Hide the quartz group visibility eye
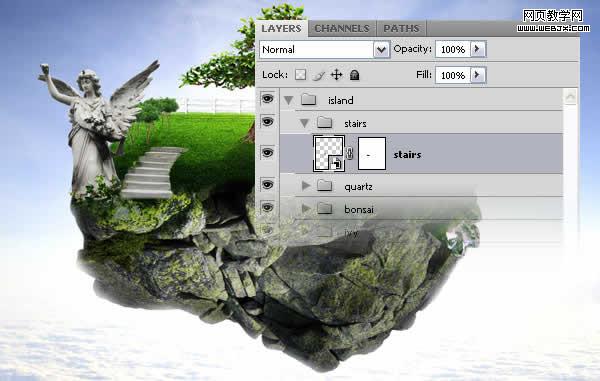600x381 pixels. (267, 185)
